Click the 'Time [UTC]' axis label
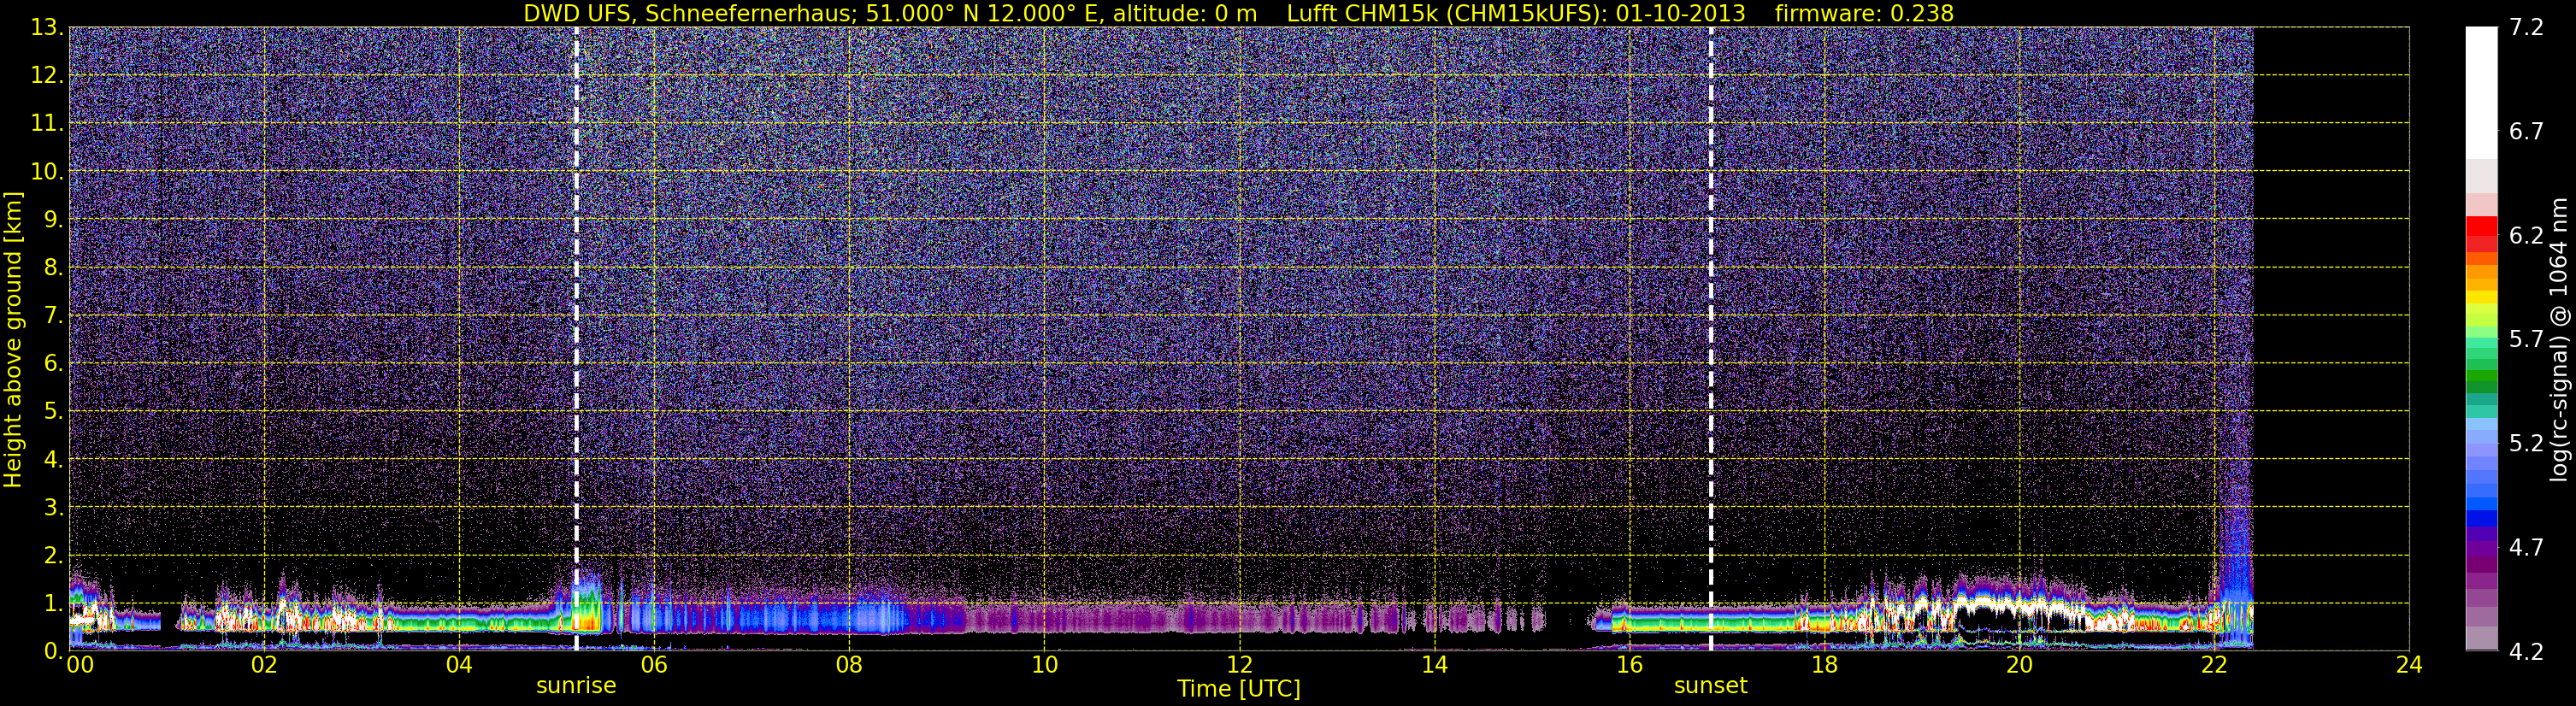The height and width of the screenshot is (706, 2576). click(x=1239, y=689)
